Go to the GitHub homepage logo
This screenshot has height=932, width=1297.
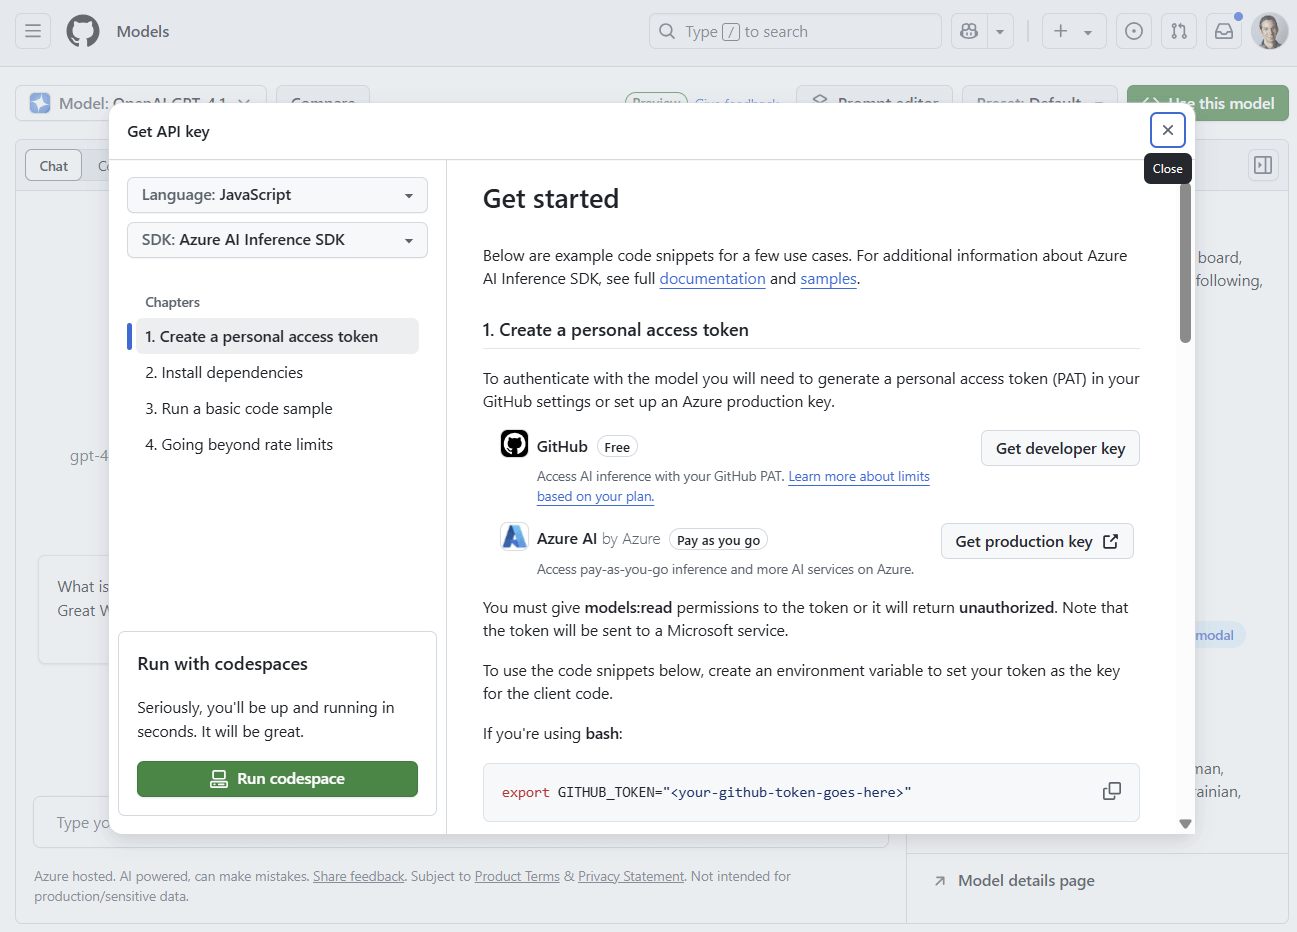coord(83,31)
